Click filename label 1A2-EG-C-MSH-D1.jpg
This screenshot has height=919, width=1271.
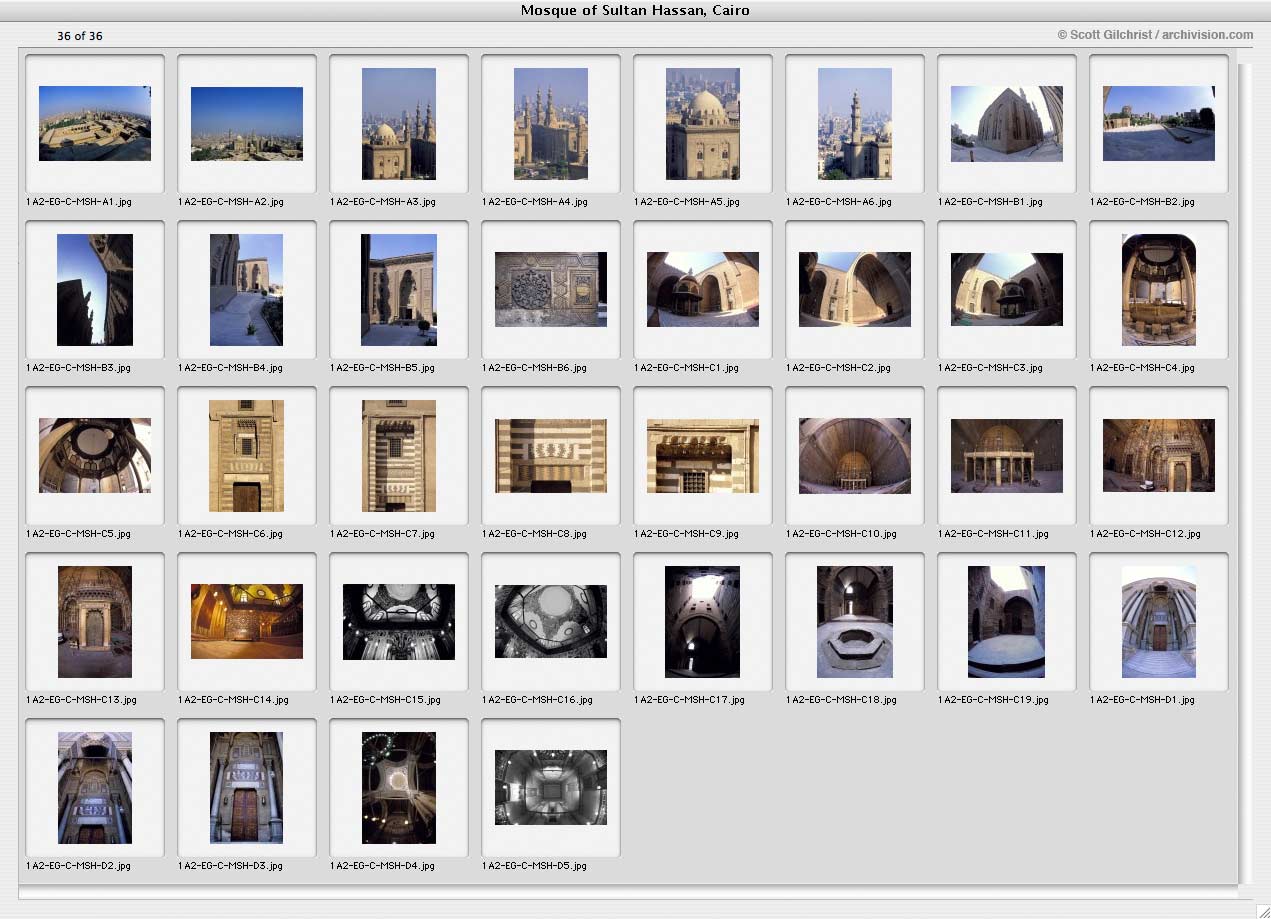coord(1142,700)
